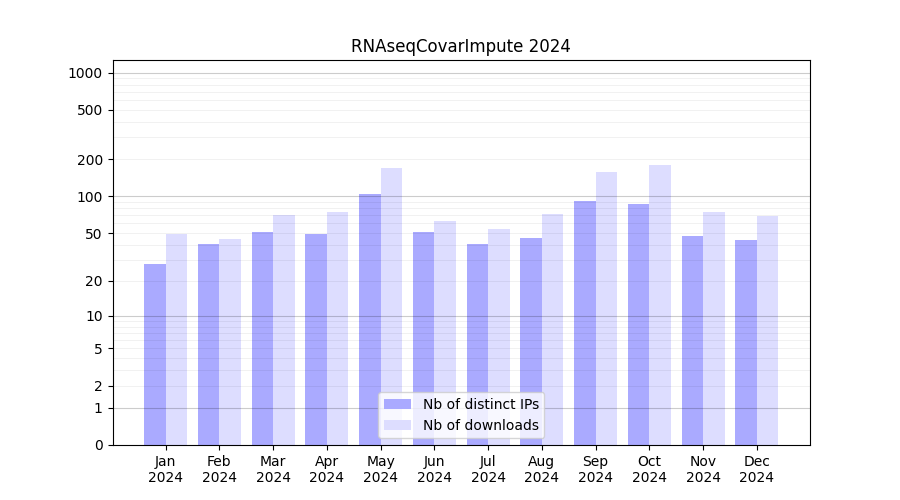The image size is (900, 500).
Task: Click the dark blue distinct IPs legend swatch
Action: [397, 404]
